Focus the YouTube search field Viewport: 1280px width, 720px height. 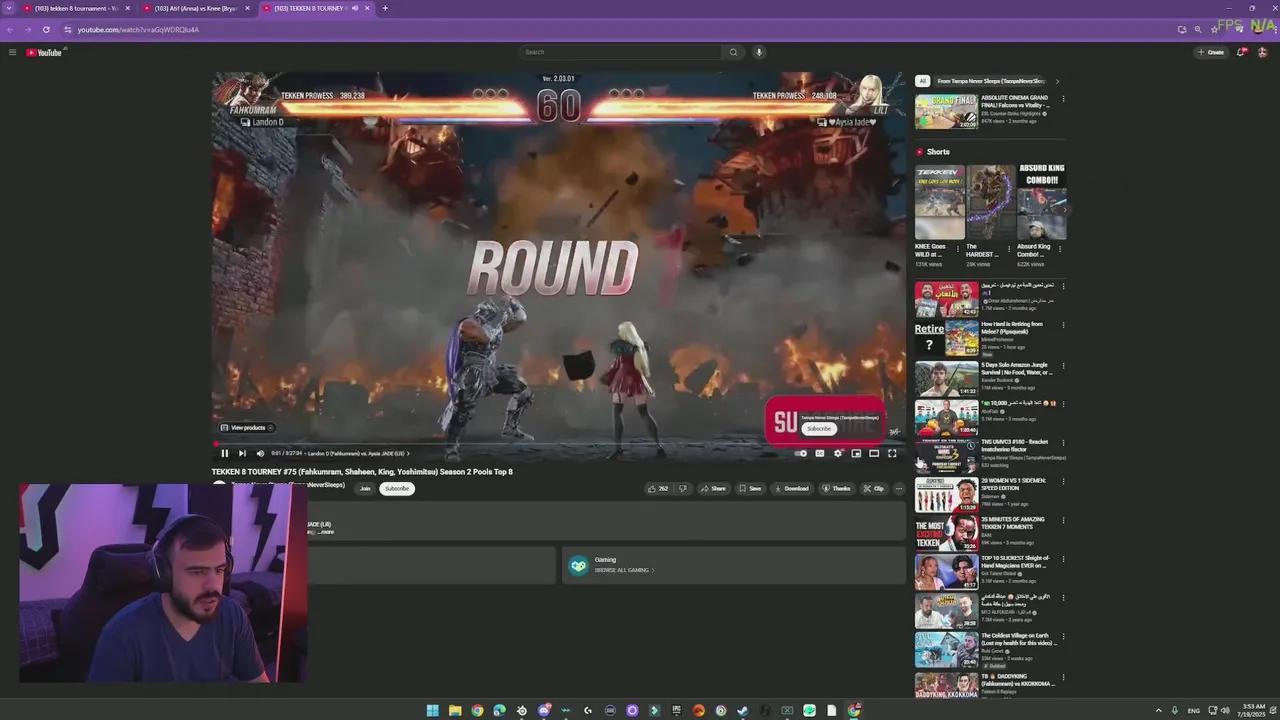(621, 52)
